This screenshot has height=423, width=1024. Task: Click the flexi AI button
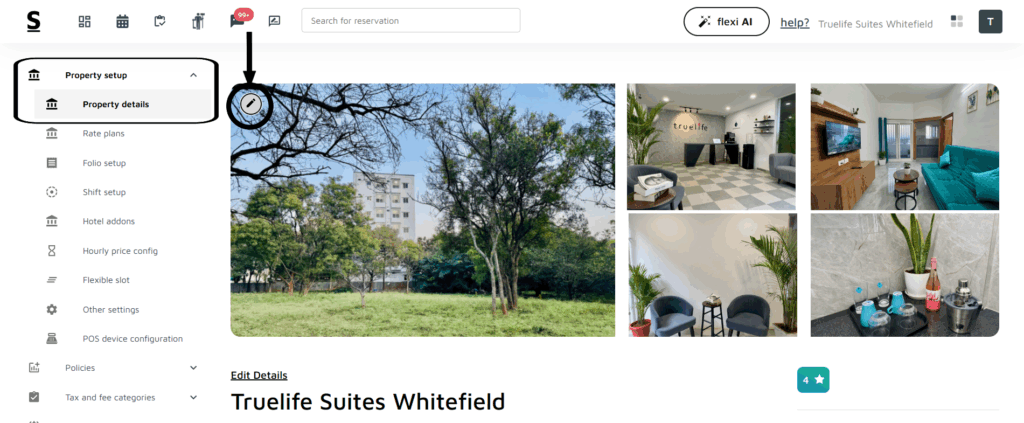coord(726,22)
